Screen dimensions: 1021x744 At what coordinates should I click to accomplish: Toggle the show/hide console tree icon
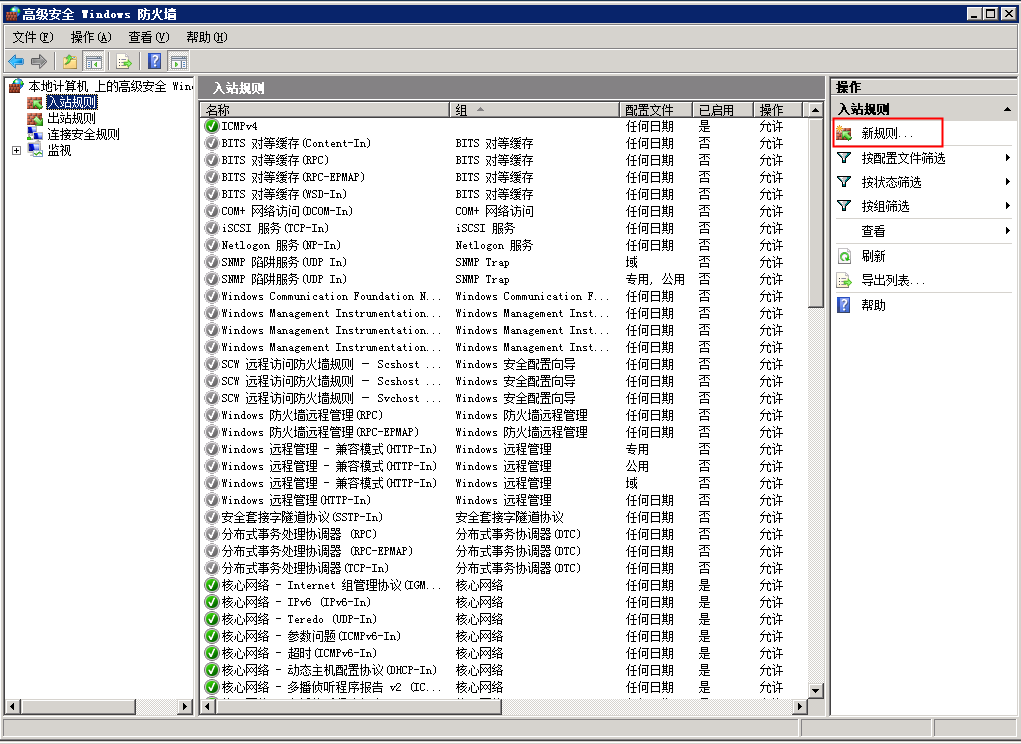tap(93, 62)
